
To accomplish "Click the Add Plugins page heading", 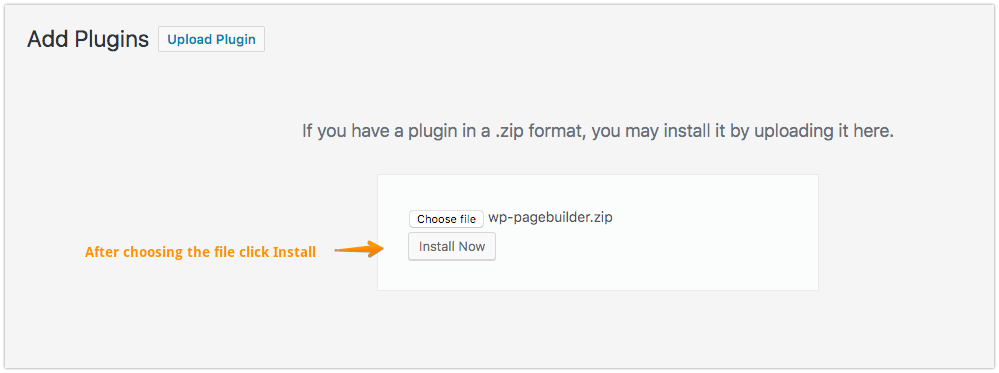I will coord(88,40).
